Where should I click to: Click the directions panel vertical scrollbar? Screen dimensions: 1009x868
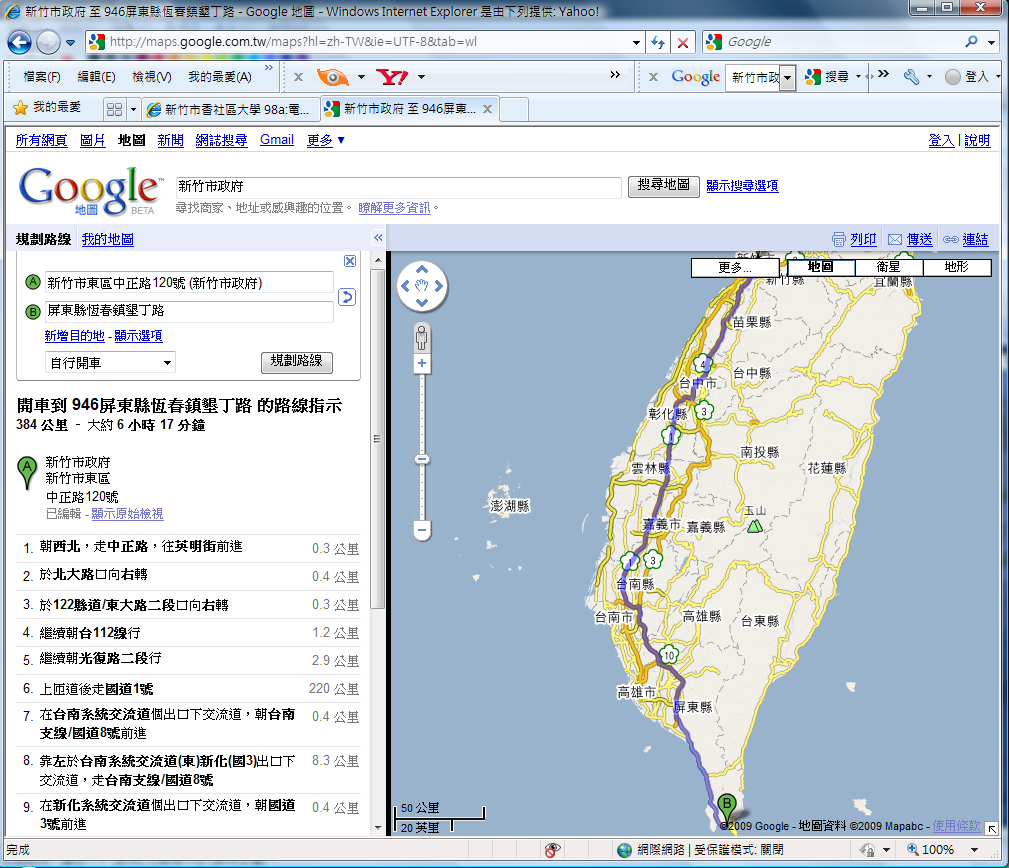(x=378, y=439)
